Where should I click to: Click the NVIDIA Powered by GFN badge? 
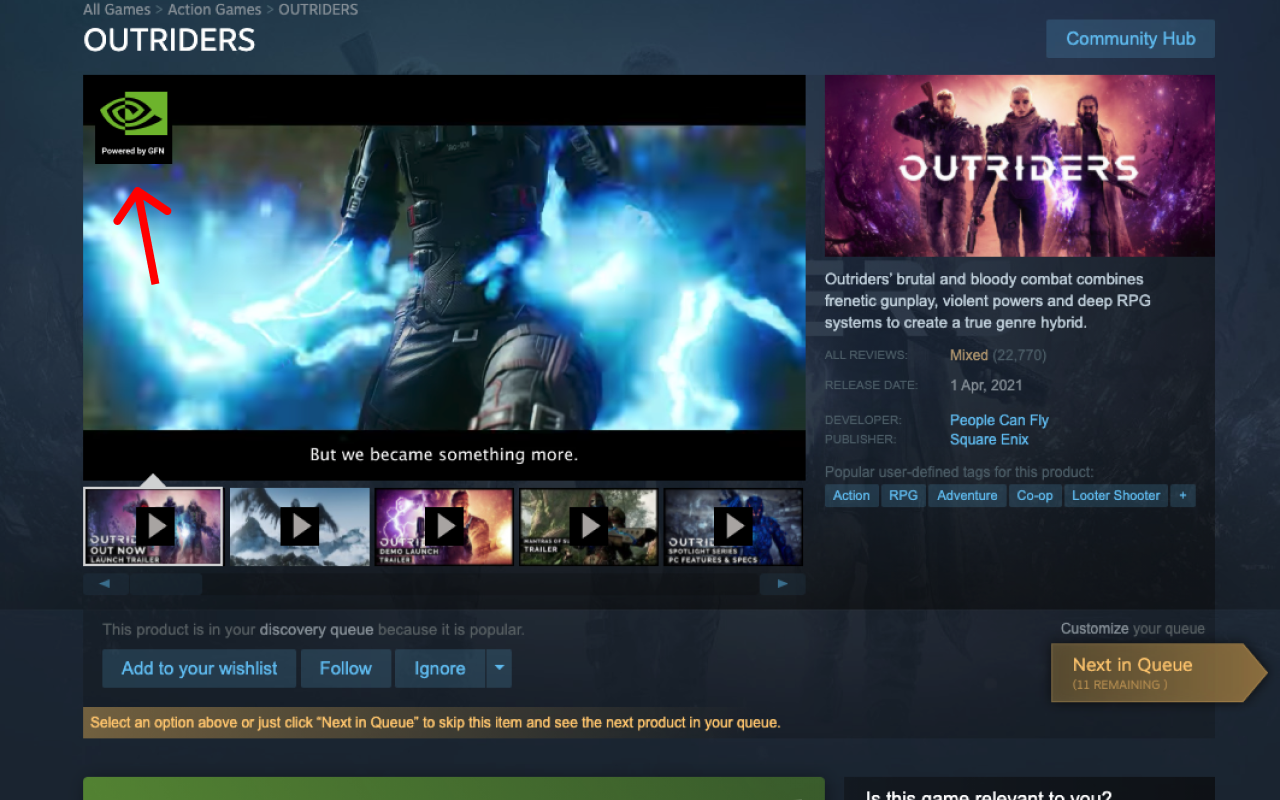[133, 125]
